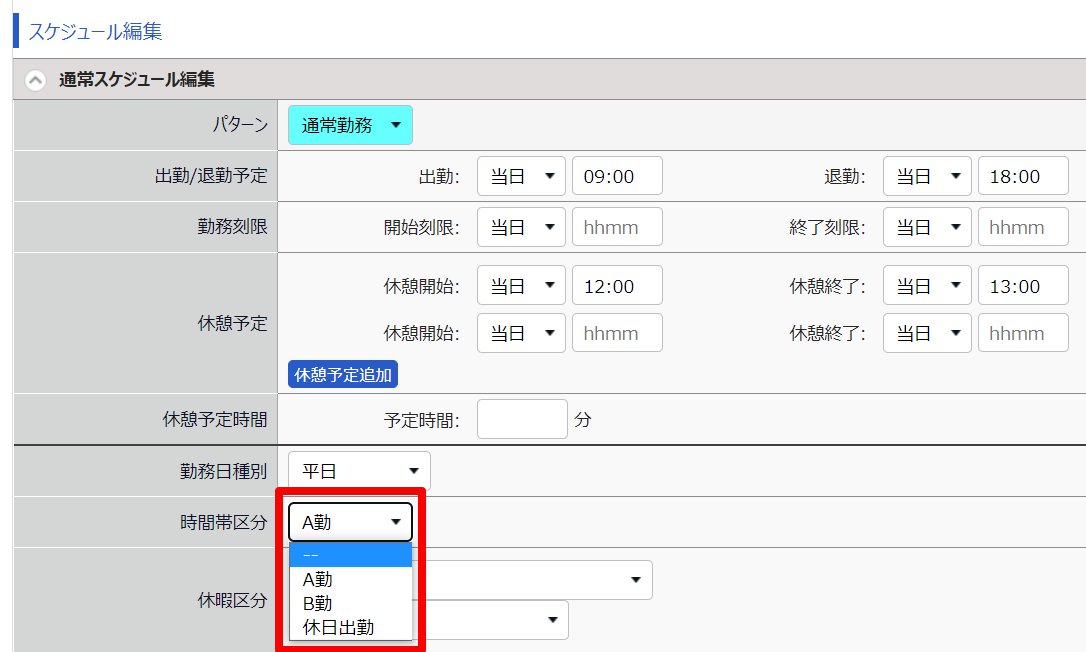Open the 勤務日種別 dropdown showing 平日

click(x=359, y=471)
